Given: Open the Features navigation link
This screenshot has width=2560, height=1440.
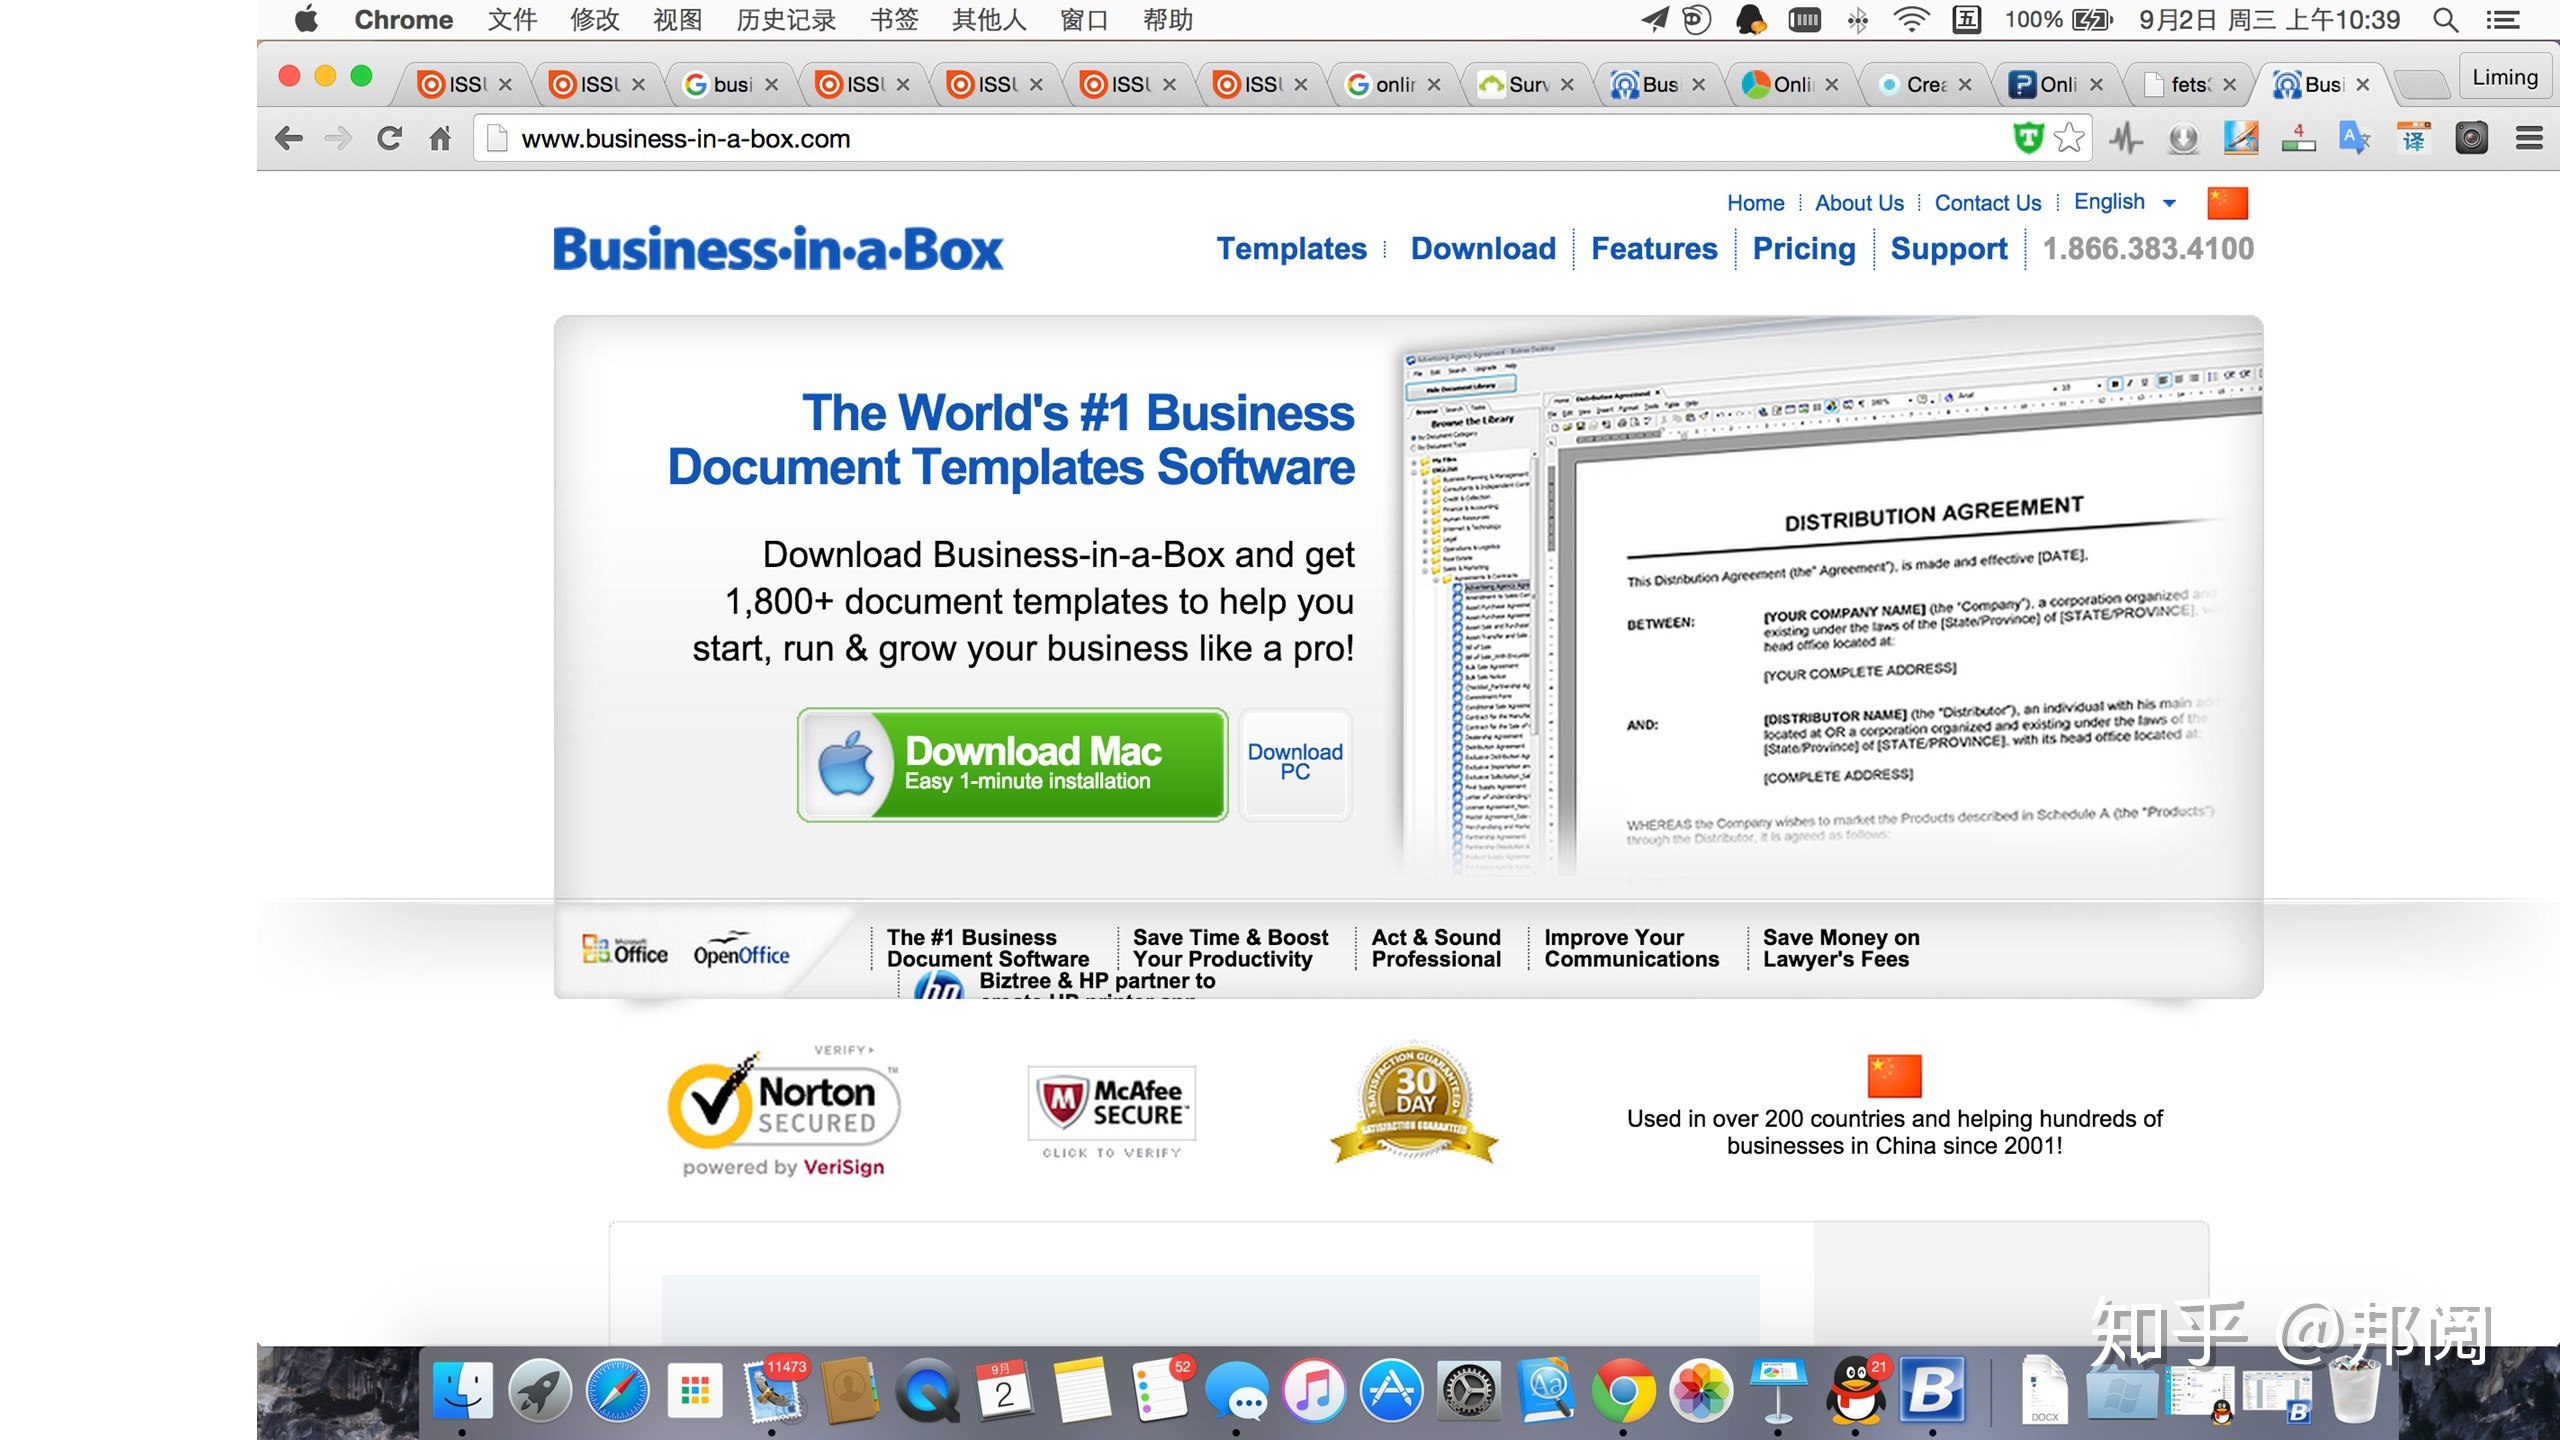Looking at the screenshot, I should [1654, 248].
